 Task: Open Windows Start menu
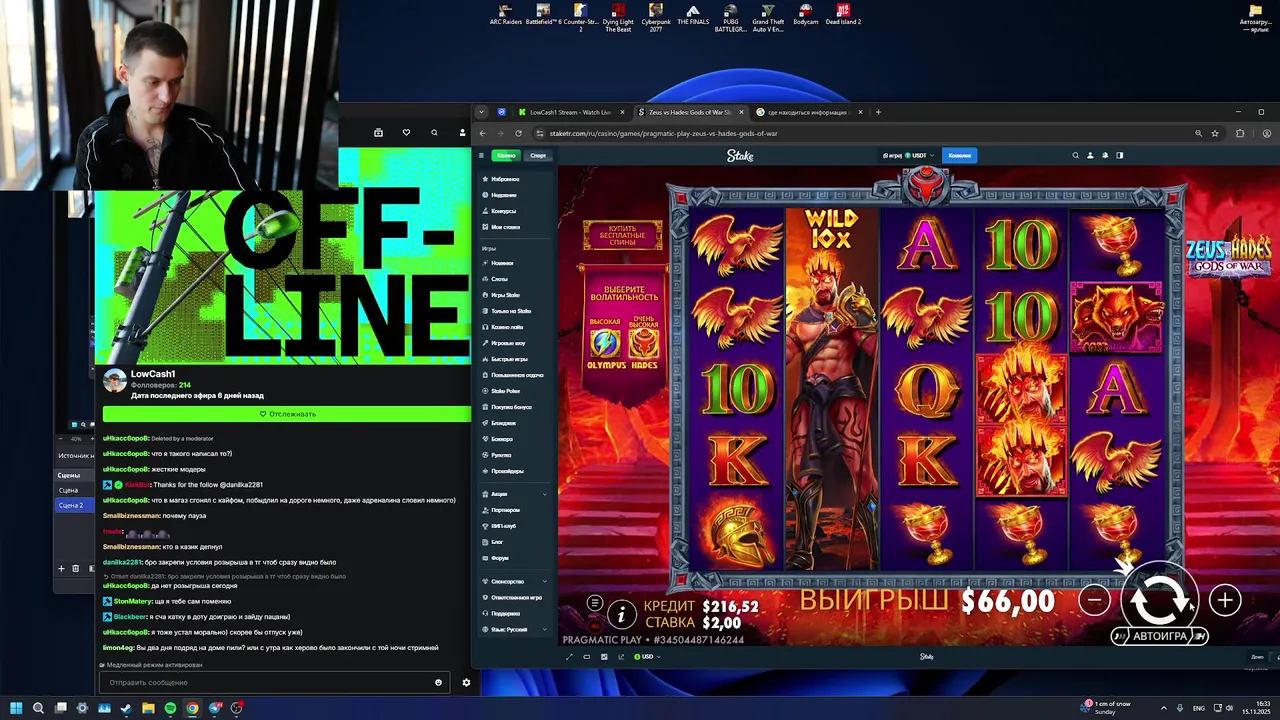click(16, 708)
